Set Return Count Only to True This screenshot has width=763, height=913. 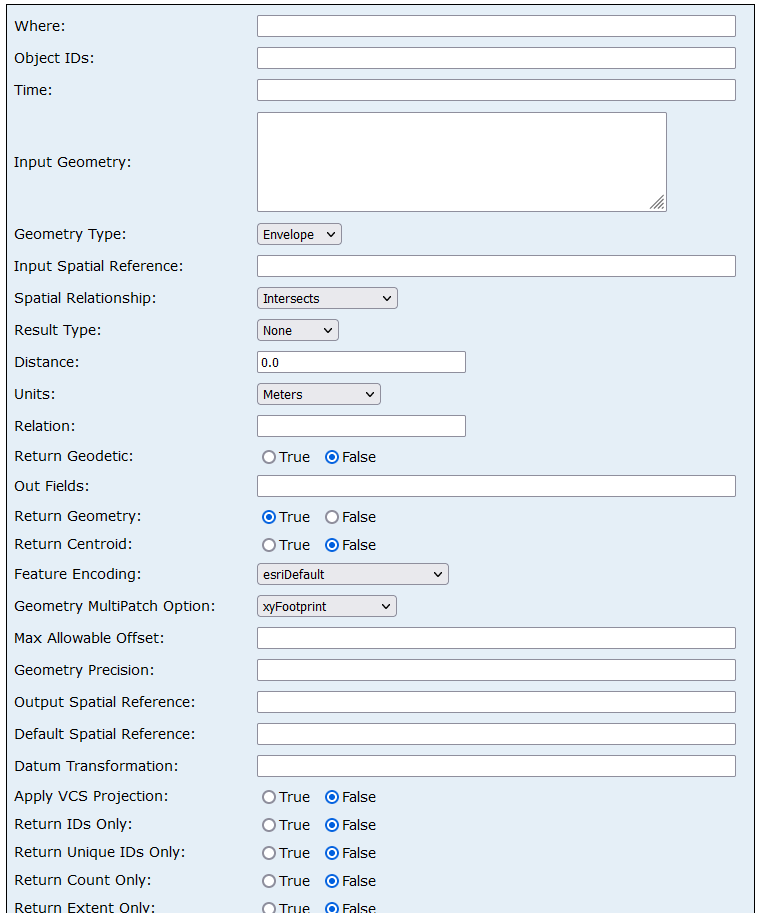pyautogui.click(x=269, y=881)
